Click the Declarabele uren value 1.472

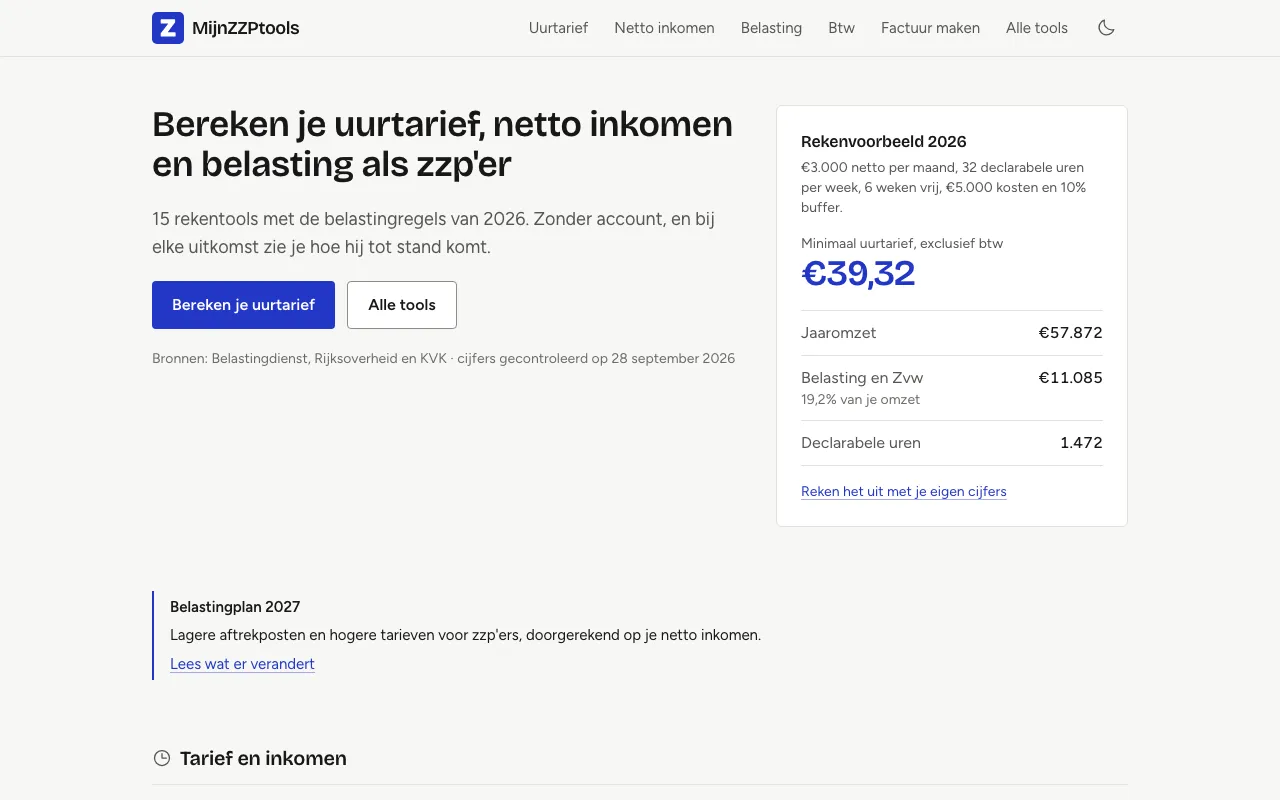[1081, 443]
